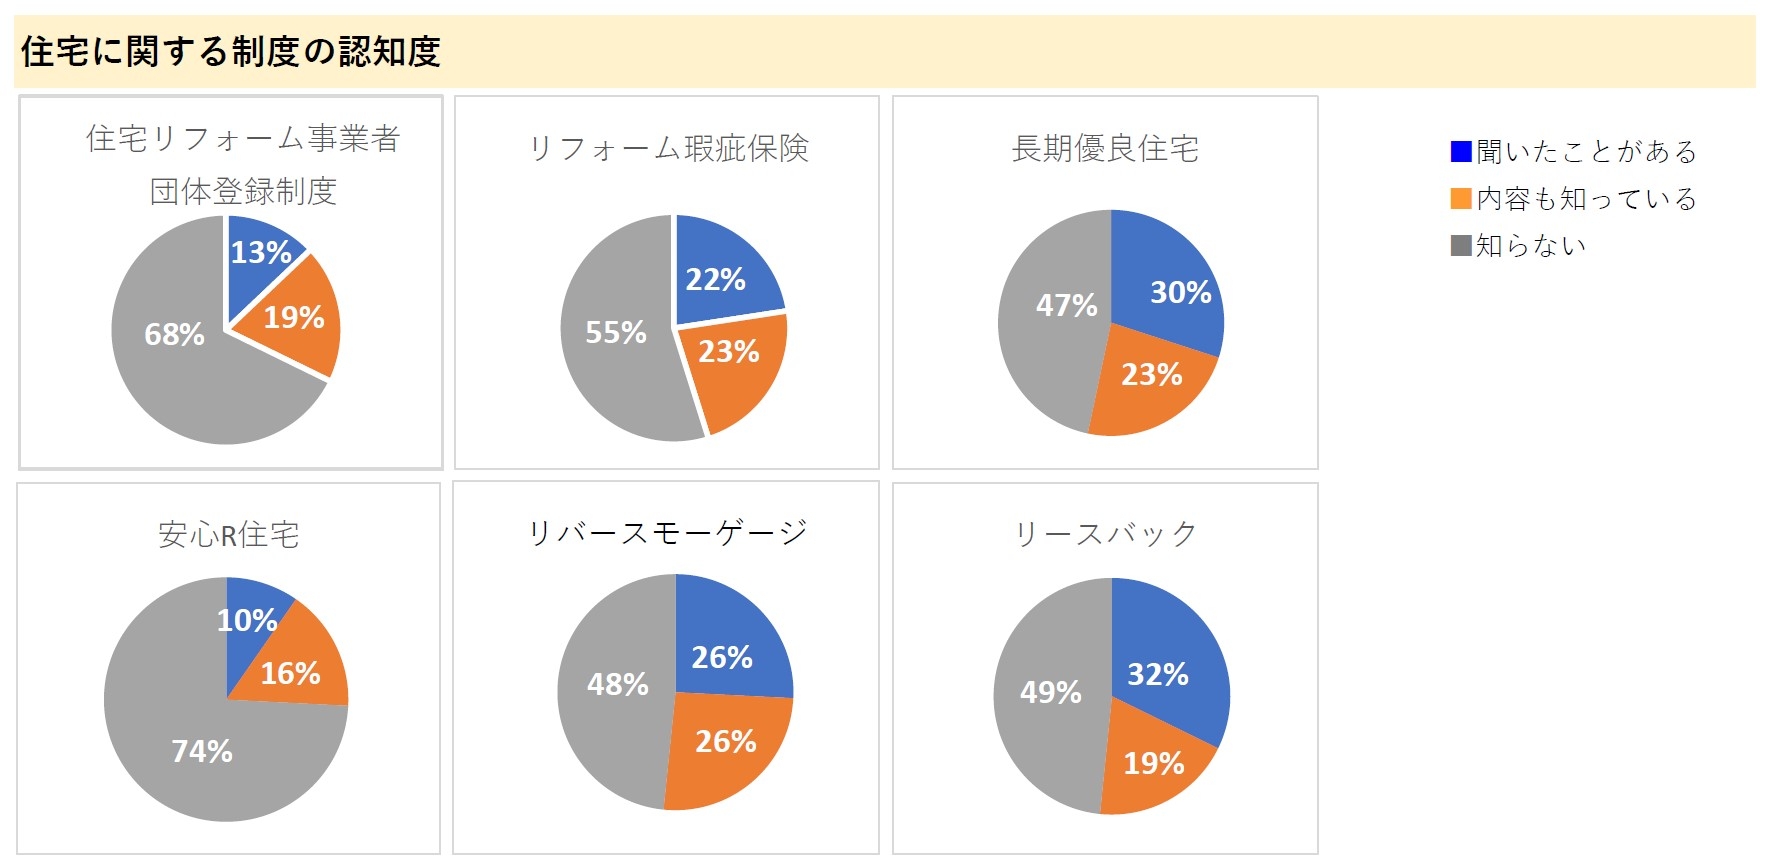Click the blue 聞いたことがある legend swatch
1773x868 pixels.
coord(1461,152)
